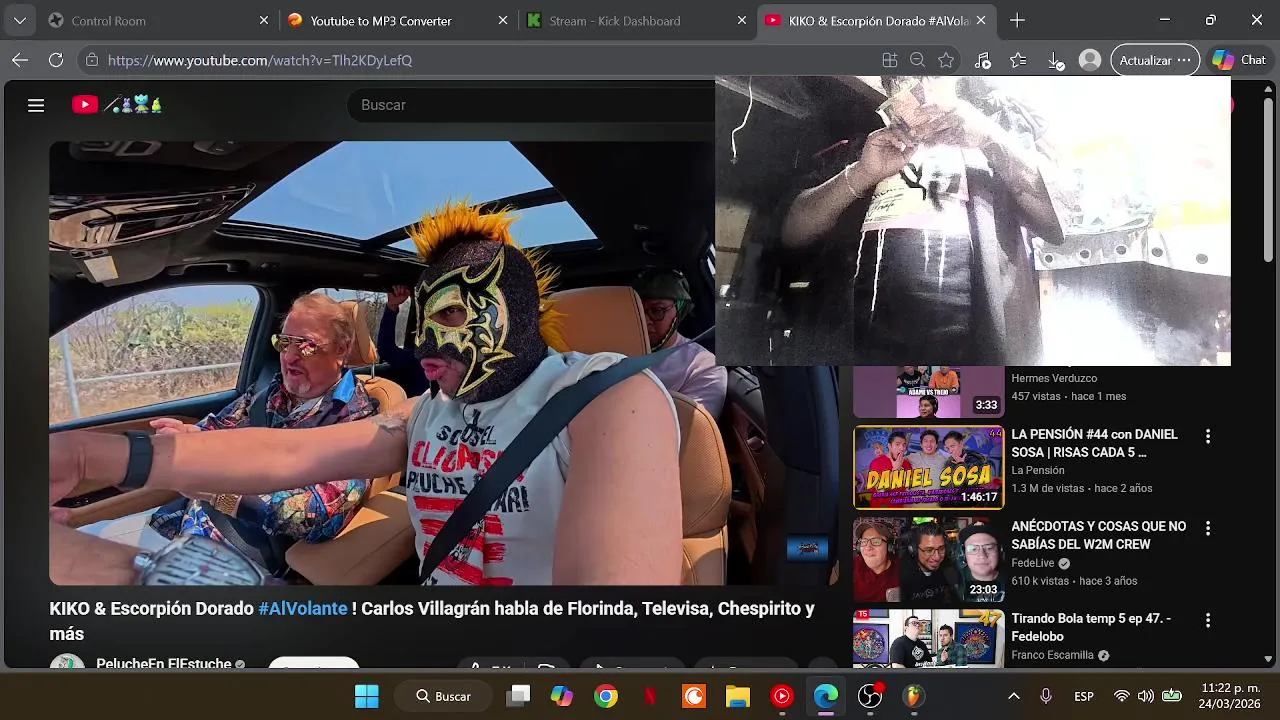
Task: Open ANÉCDOTAS Y COSAS QUE NO SABÍAS title
Action: pos(1099,535)
